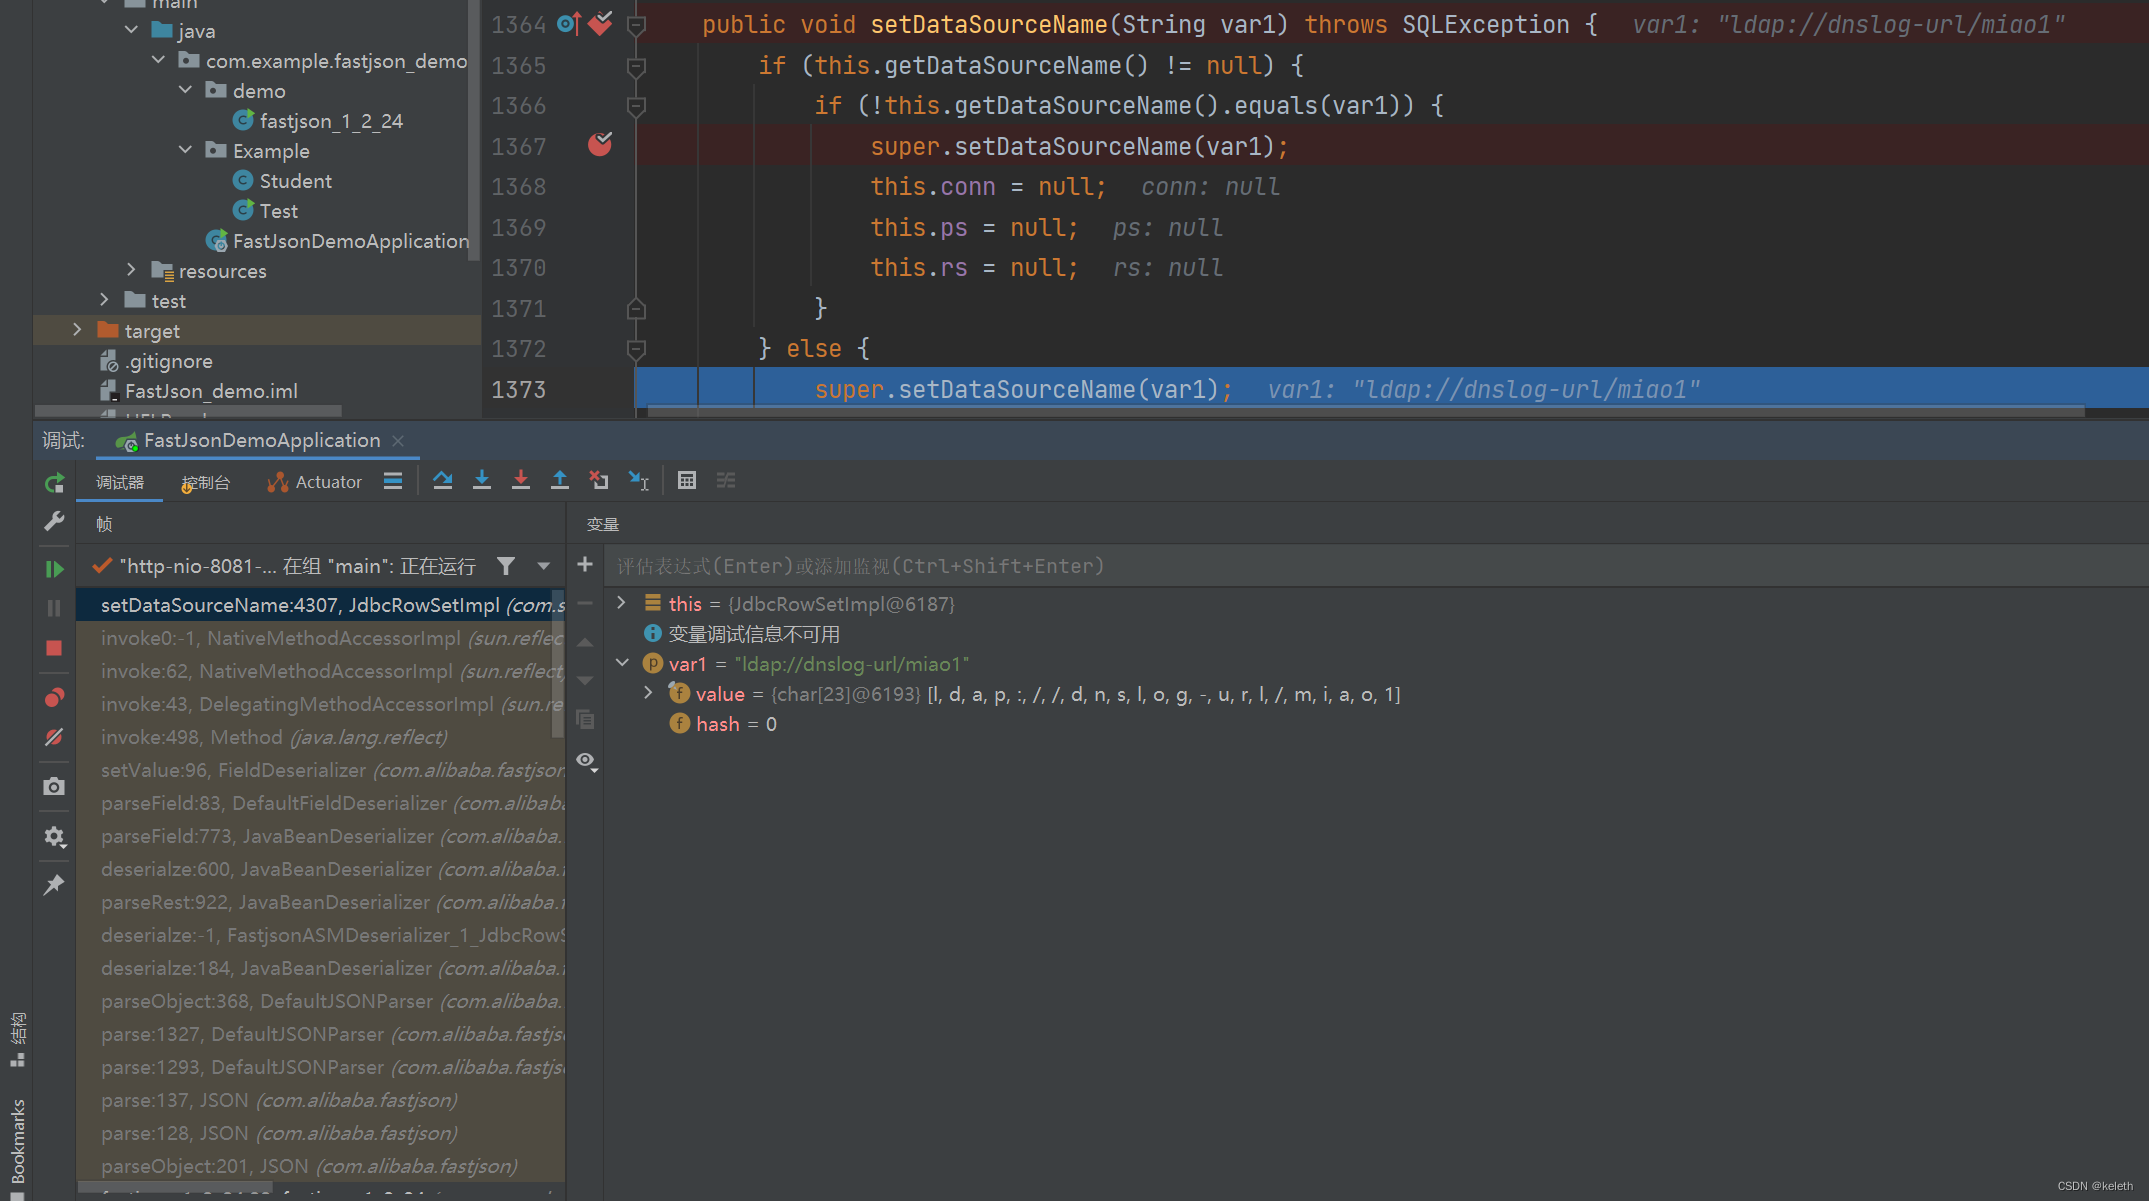Stop the debug session with red square icon
This screenshot has height=1201, width=2149.
coord(54,648)
